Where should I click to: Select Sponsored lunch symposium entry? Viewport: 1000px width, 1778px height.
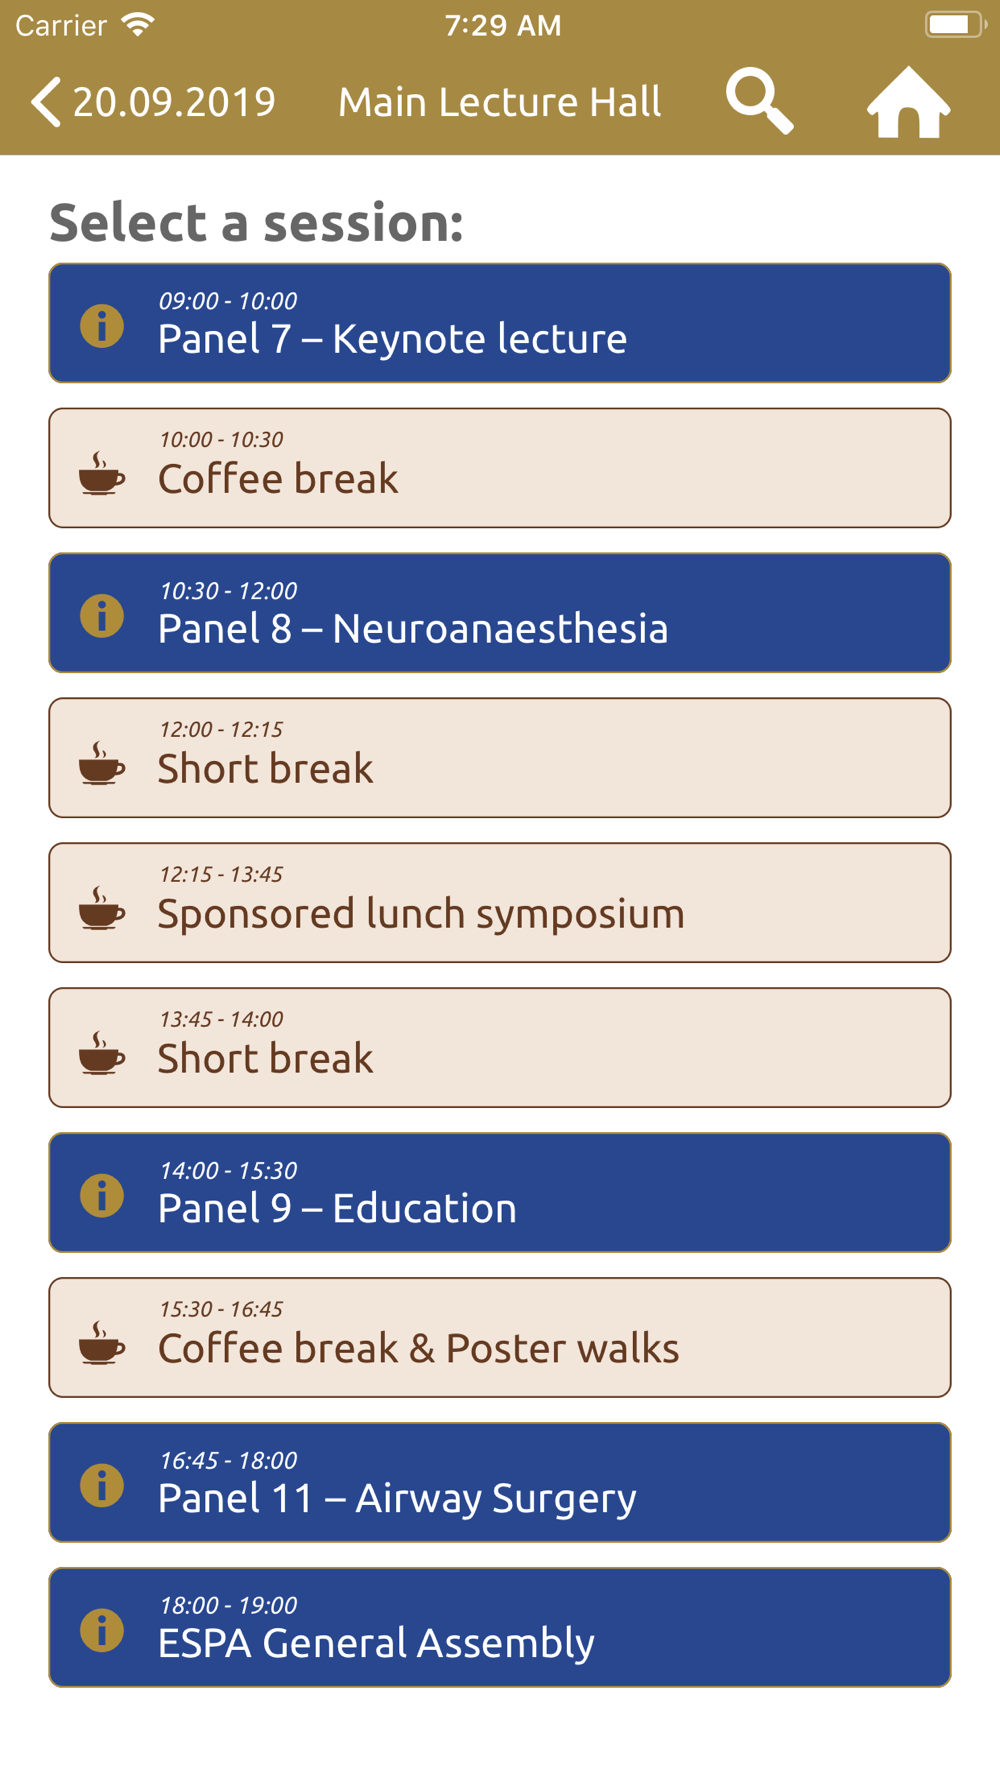click(x=500, y=903)
